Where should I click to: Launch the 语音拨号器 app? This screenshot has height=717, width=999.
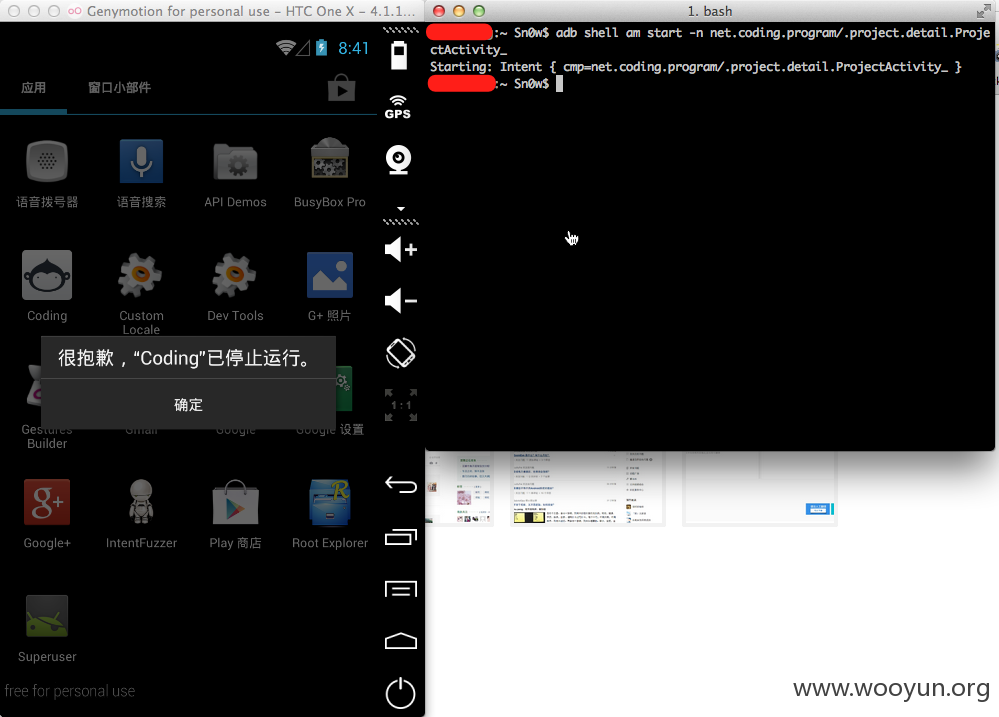[x=47, y=173]
